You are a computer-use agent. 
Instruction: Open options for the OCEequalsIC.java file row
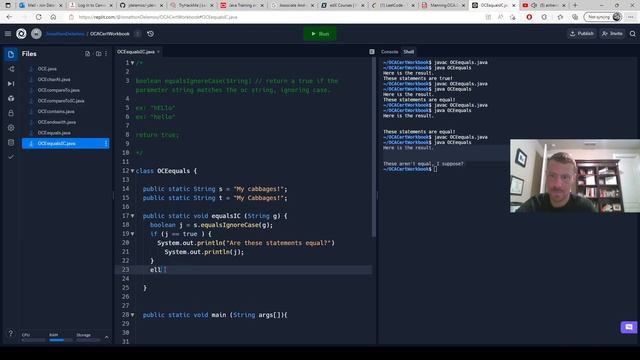[106, 143]
